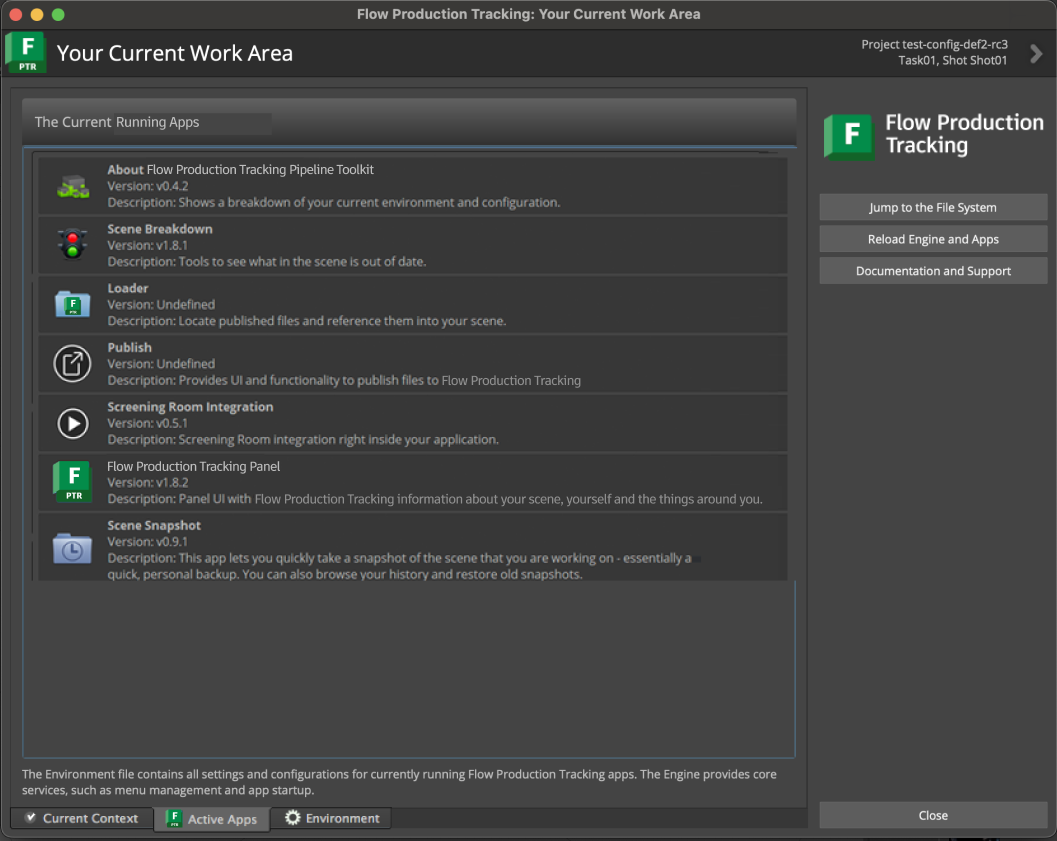Click Jump to the File System
1057x841 pixels.
933,208
